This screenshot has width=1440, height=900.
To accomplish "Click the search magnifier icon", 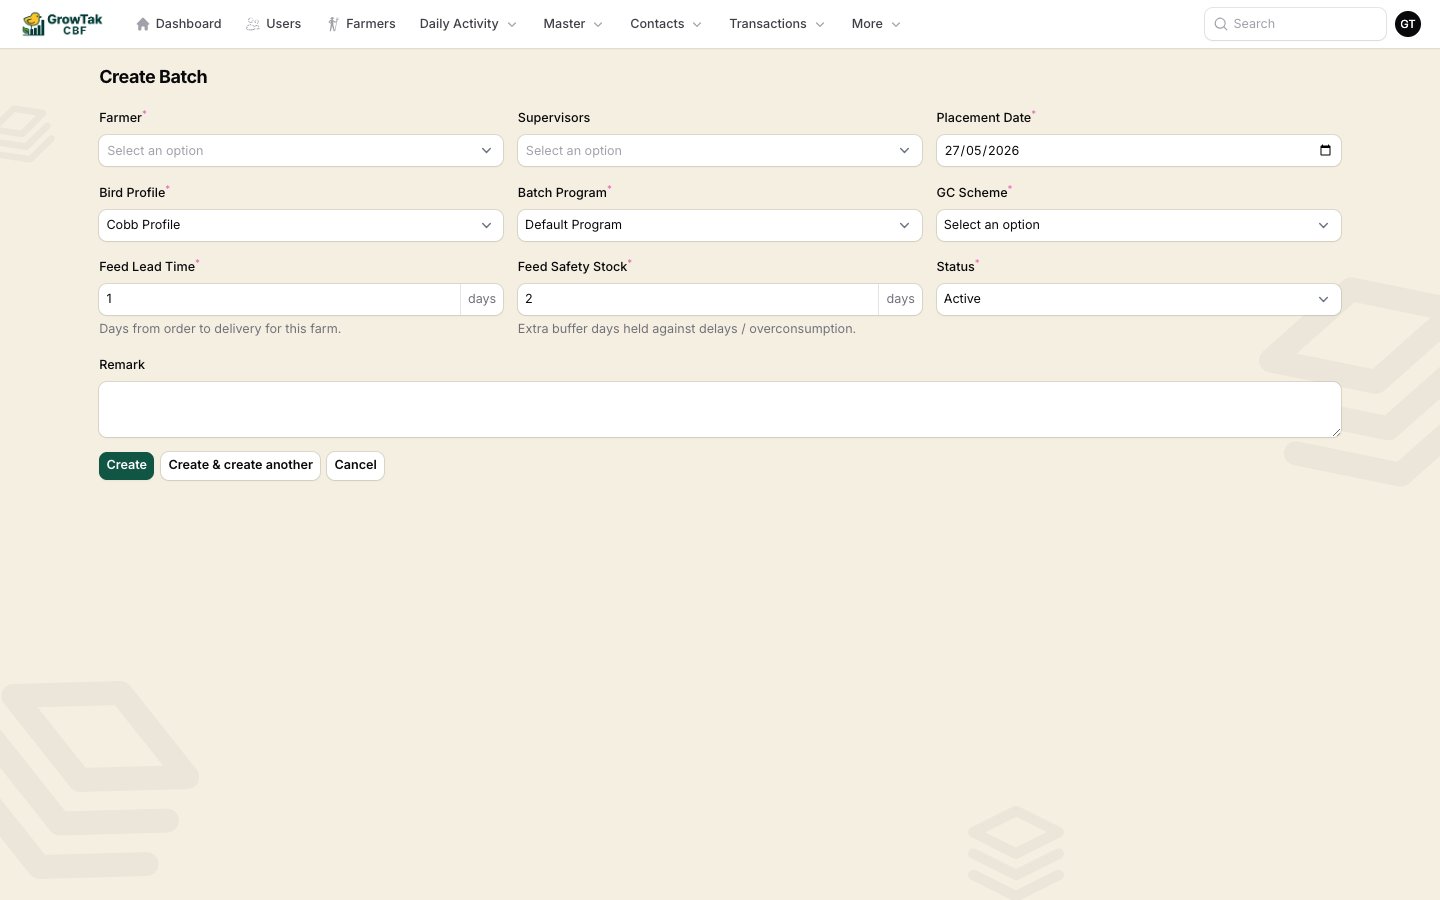I will pyautogui.click(x=1221, y=24).
